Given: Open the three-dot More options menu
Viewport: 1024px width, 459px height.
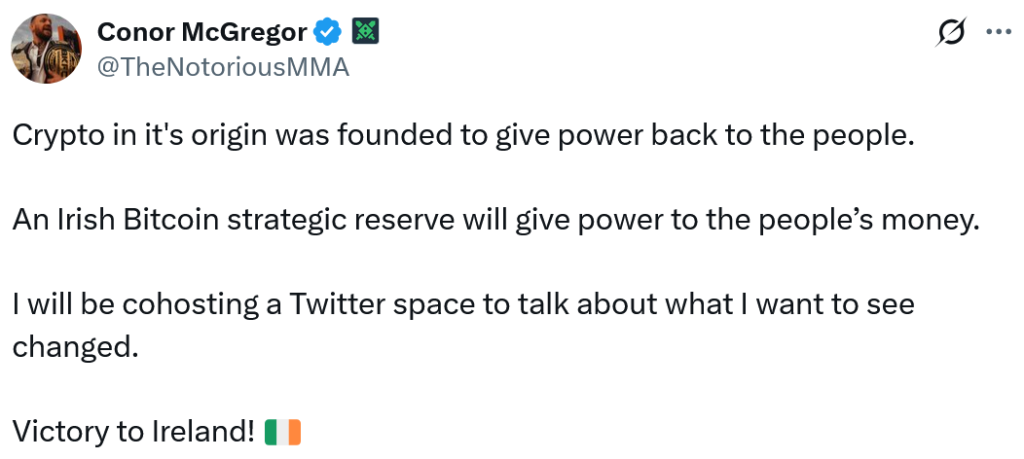Looking at the screenshot, I should click(x=999, y=31).
